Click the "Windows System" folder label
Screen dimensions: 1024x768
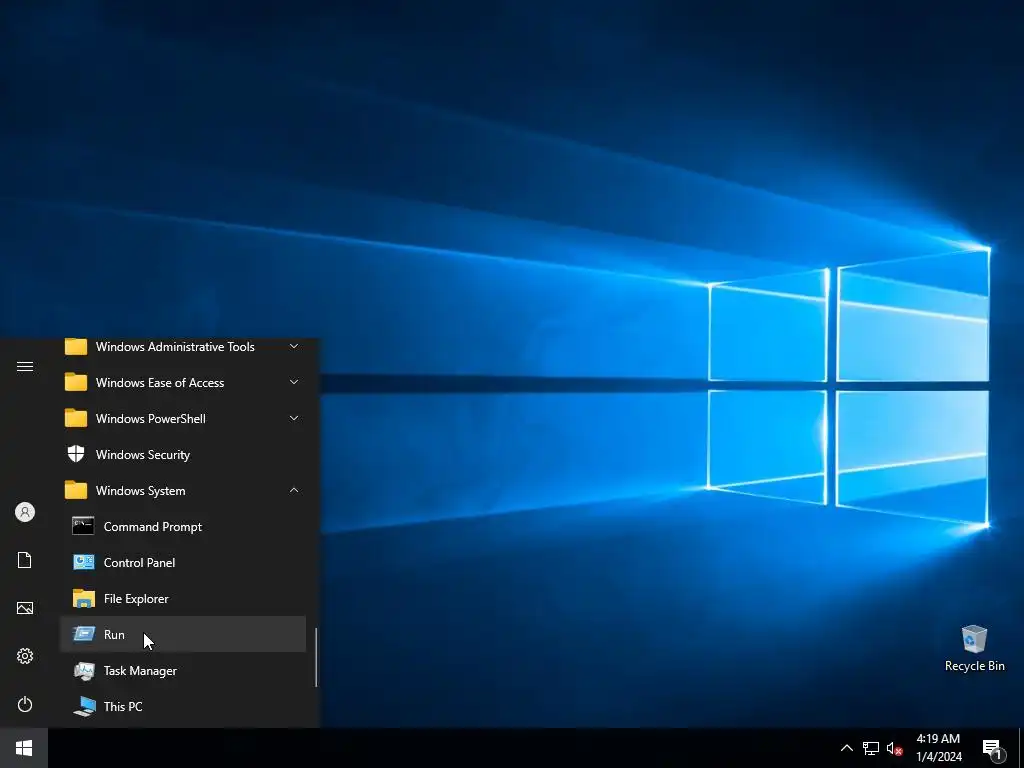(x=140, y=491)
